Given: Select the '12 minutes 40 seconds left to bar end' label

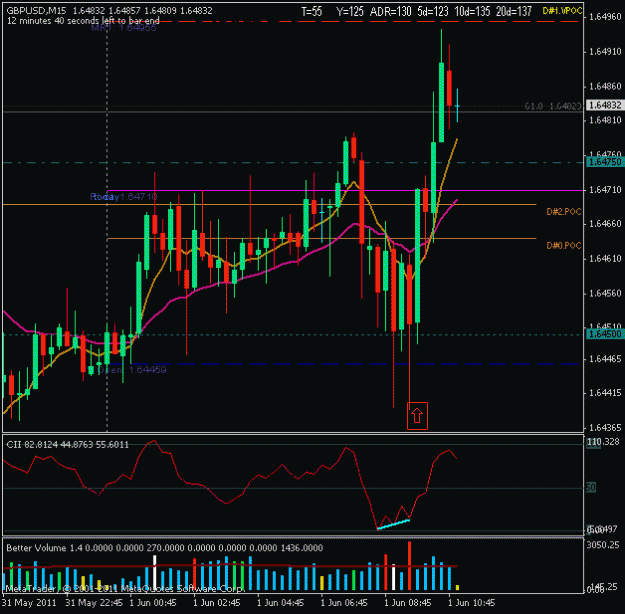Looking at the screenshot, I should pos(83,21).
